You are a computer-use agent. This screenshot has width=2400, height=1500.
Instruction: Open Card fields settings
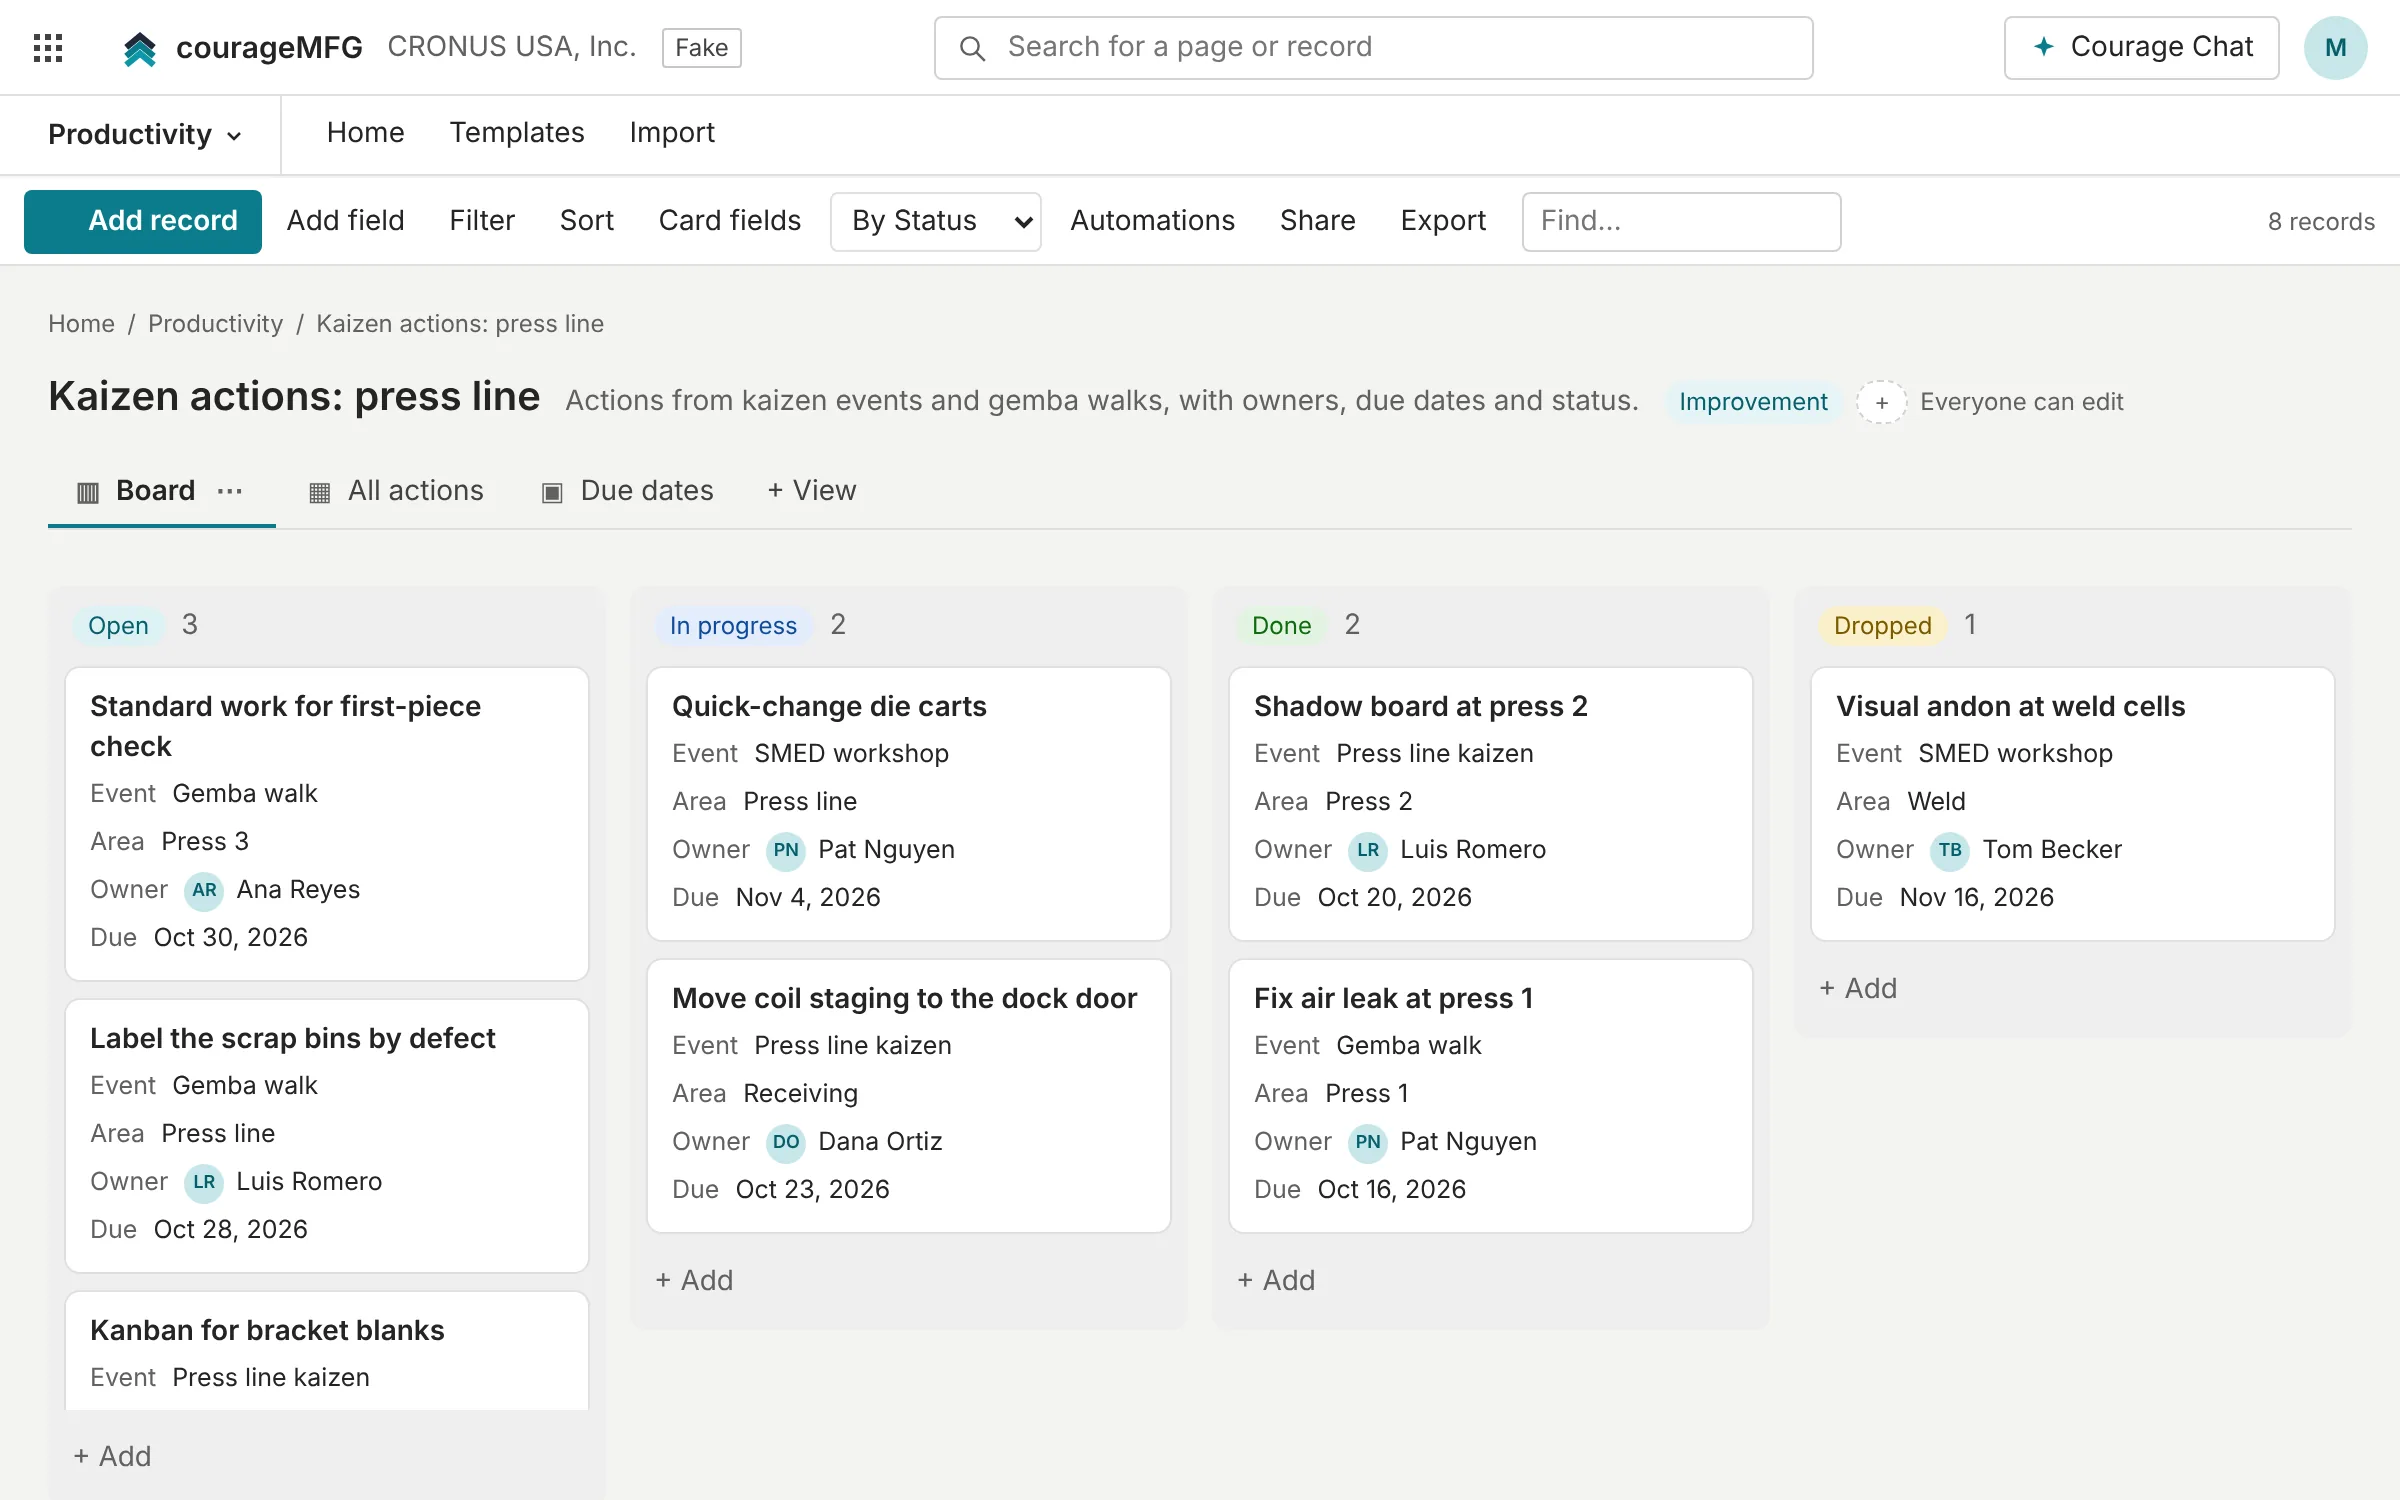click(x=729, y=221)
